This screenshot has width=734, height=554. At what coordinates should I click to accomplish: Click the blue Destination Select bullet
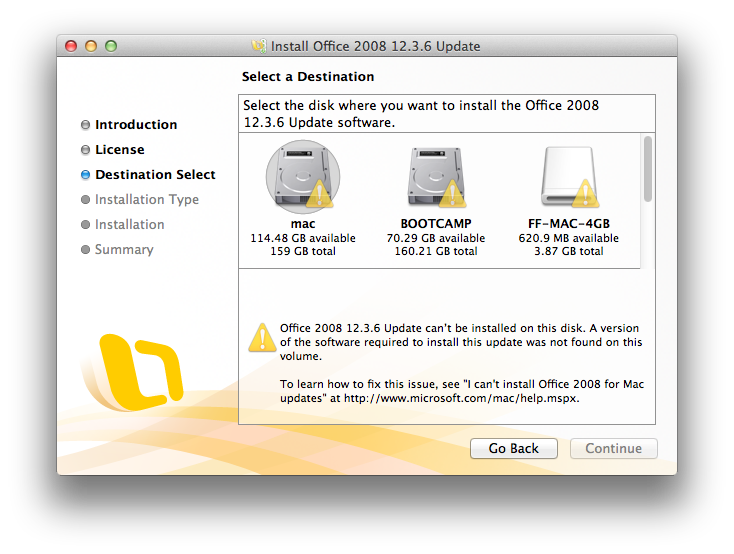click(x=85, y=175)
